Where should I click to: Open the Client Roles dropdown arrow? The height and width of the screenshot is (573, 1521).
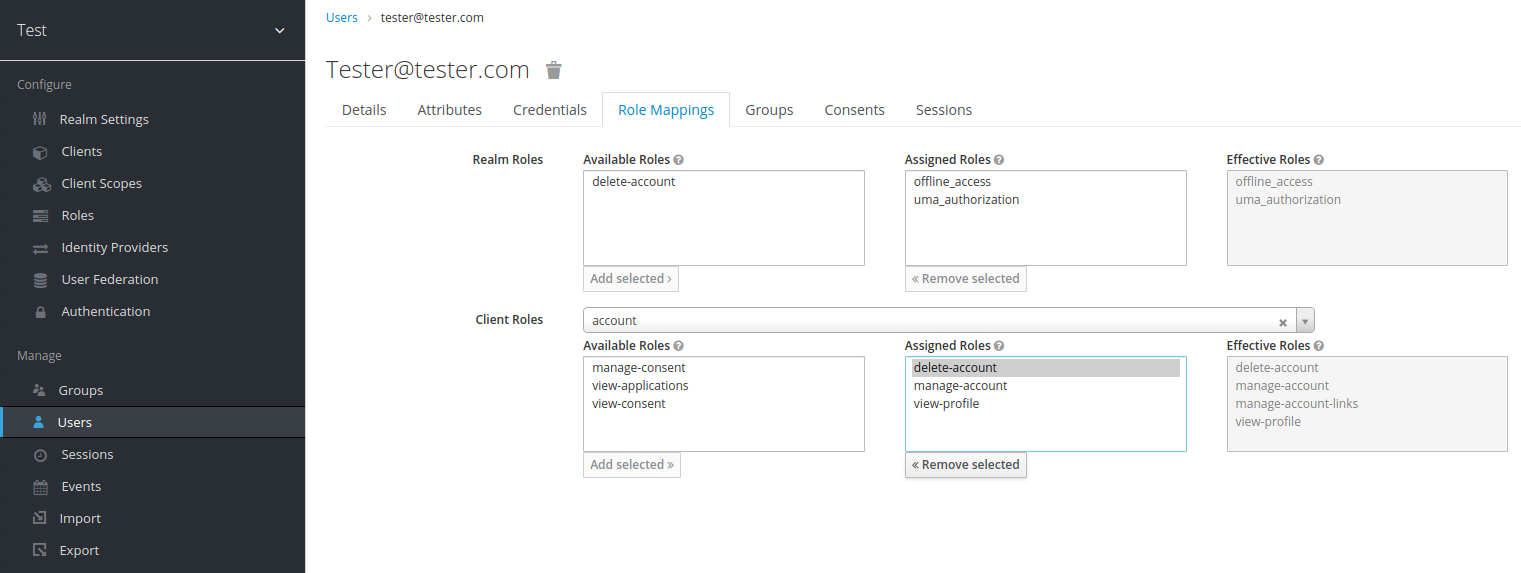click(x=1305, y=321)
